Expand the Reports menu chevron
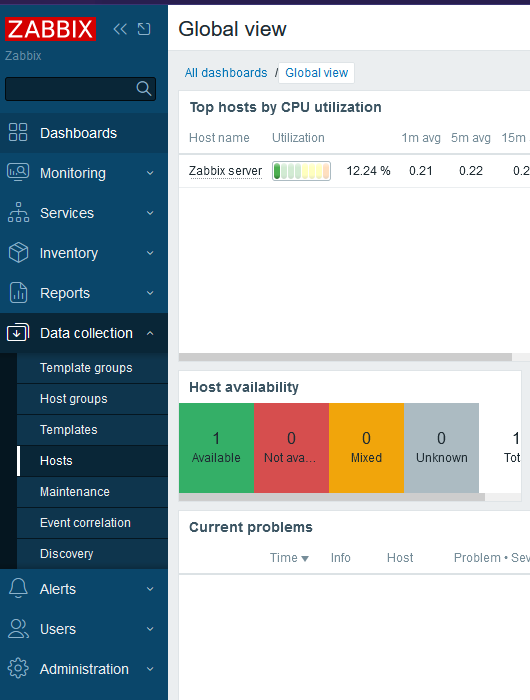The width and height of the screenshot is (530, 700). pyautogui.click(x=150, y=293)
